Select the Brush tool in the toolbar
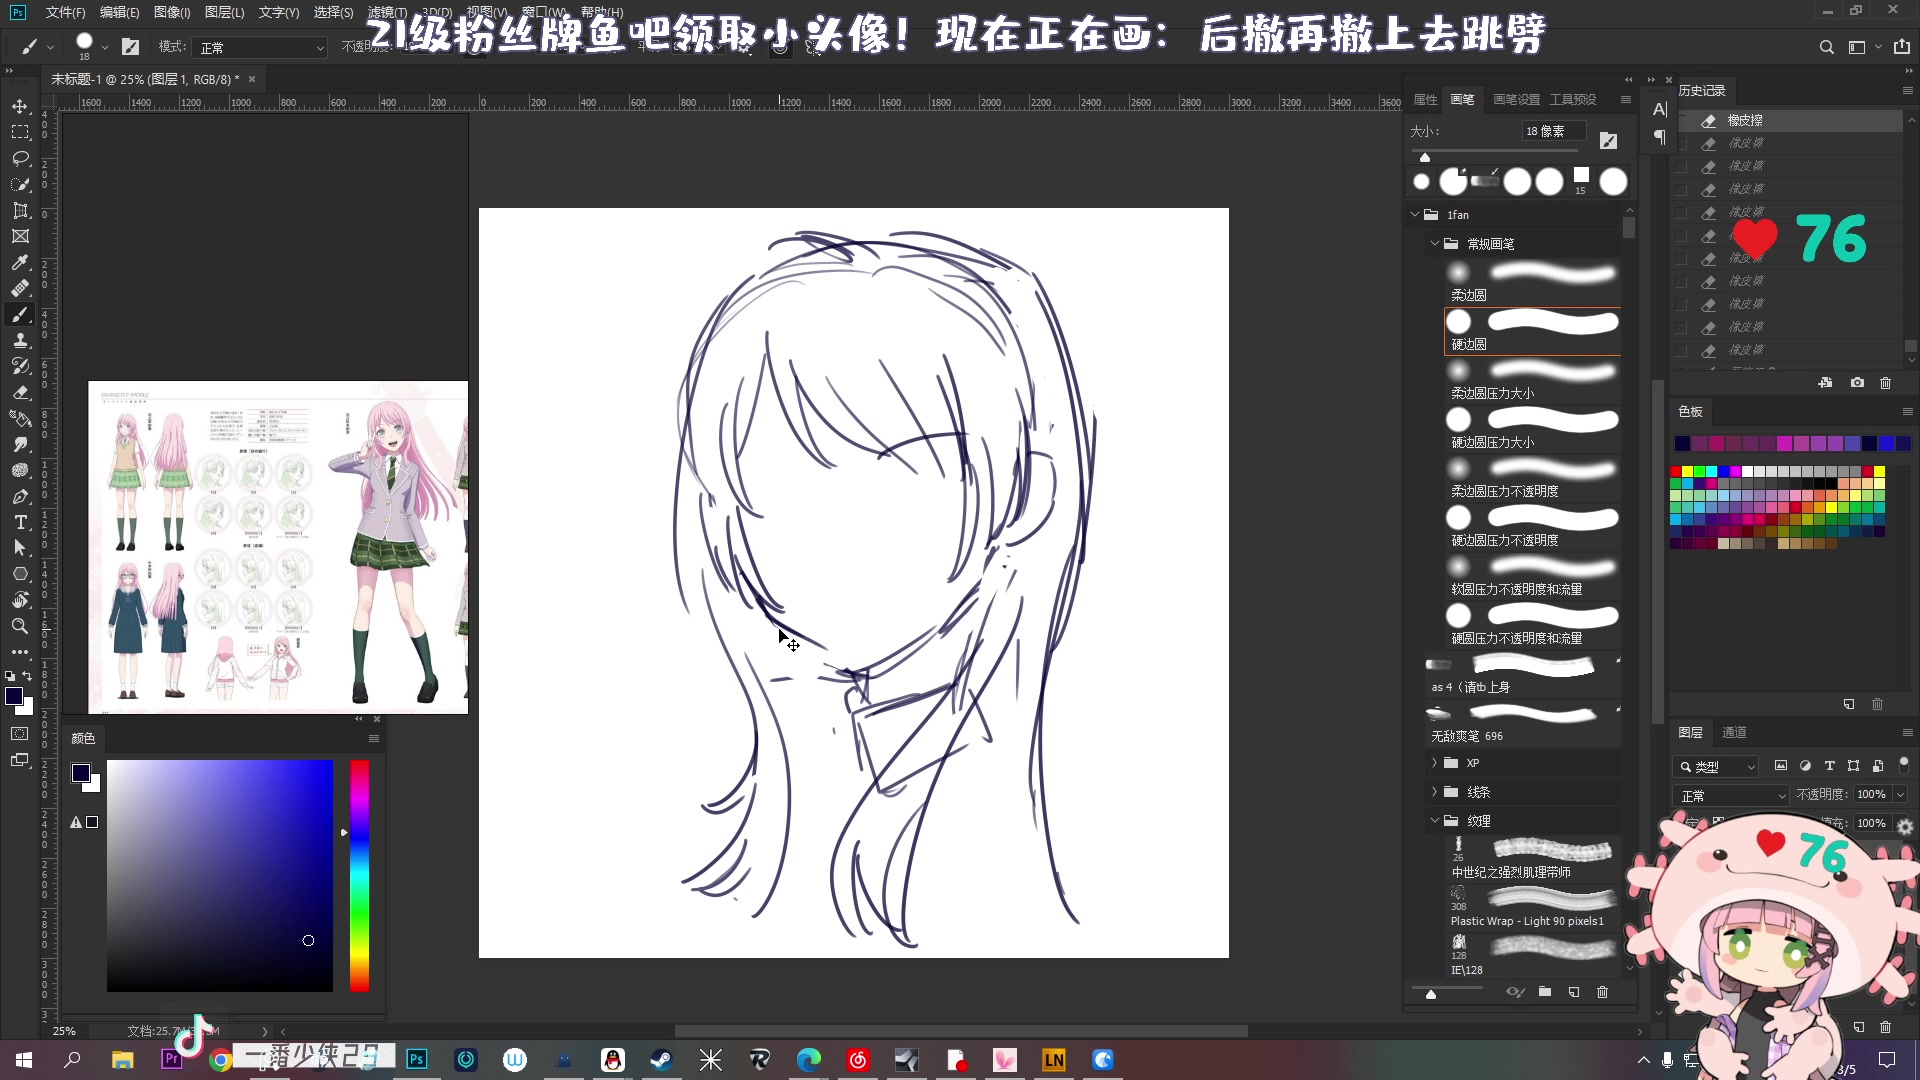 pos(20,314)
